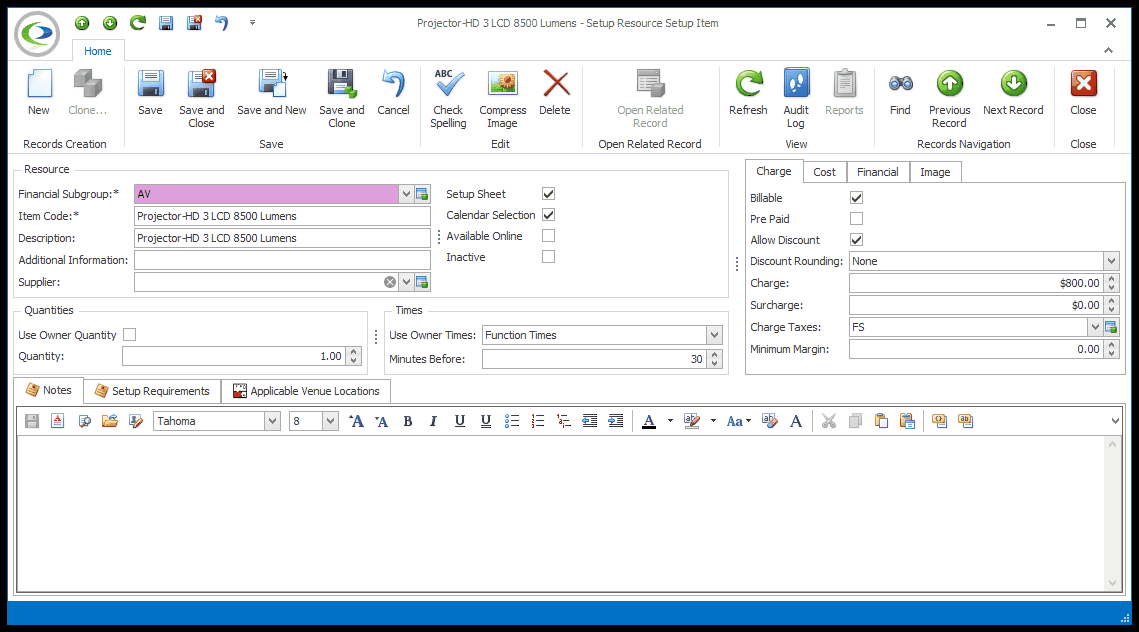Increase the Quantity with the up stepper
Screen dimensions: 1139x632
click(354, 352)
